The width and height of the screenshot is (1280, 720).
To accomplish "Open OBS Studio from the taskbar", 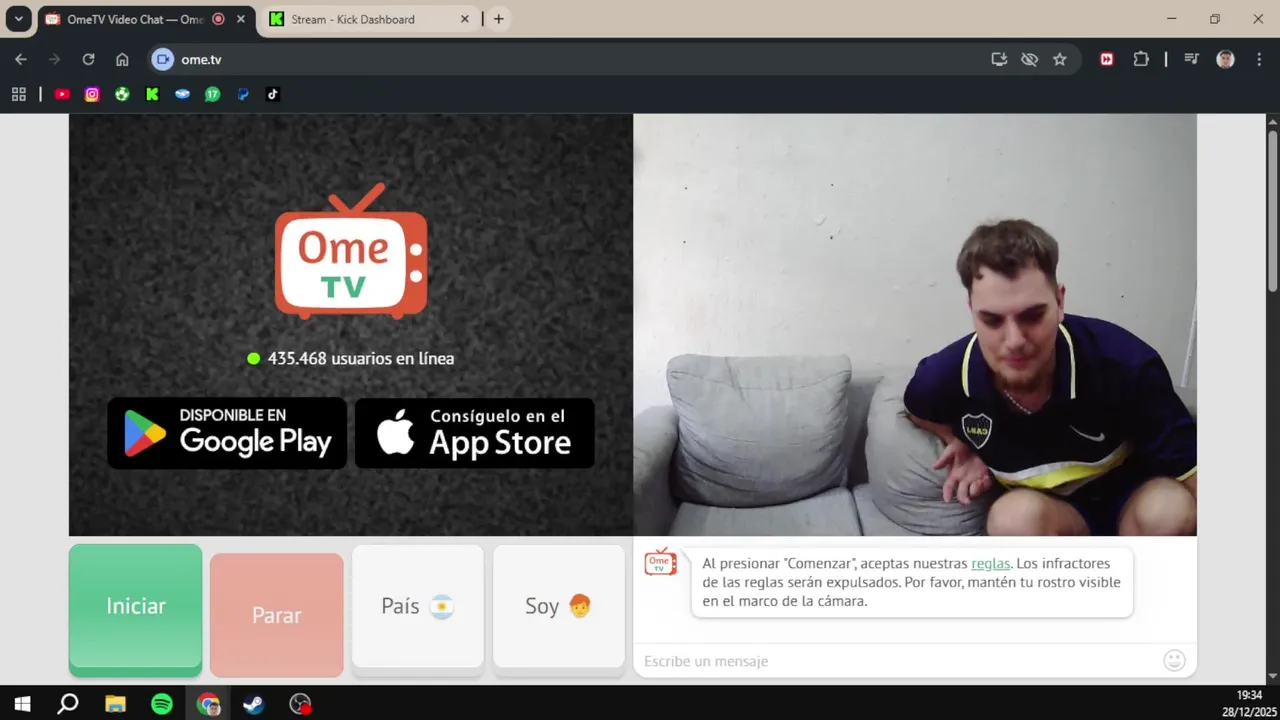I will tap(300, 704).
